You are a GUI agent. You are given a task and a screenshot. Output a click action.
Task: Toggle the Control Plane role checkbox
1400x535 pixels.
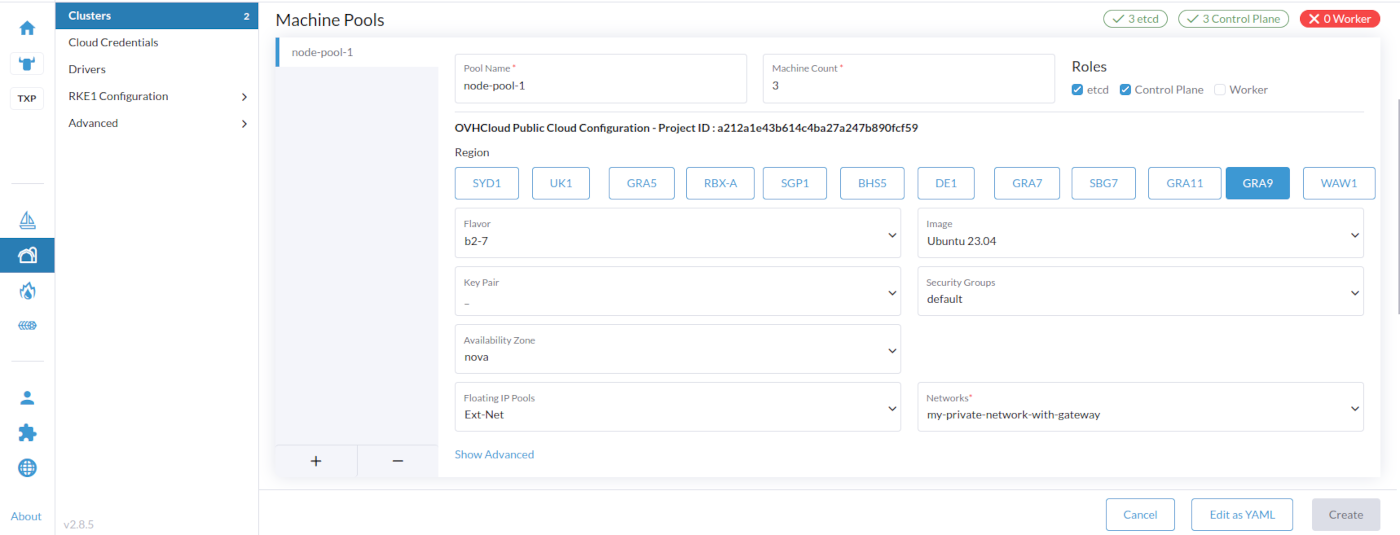click(1125, 90)
